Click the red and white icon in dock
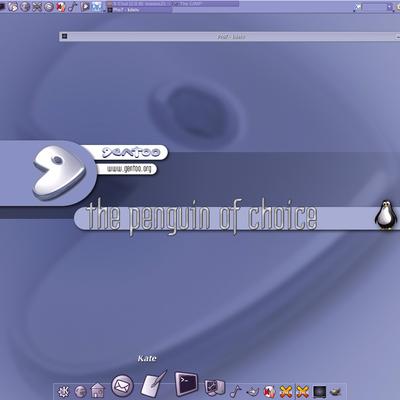Screen dimensions: 400x400 269,392
